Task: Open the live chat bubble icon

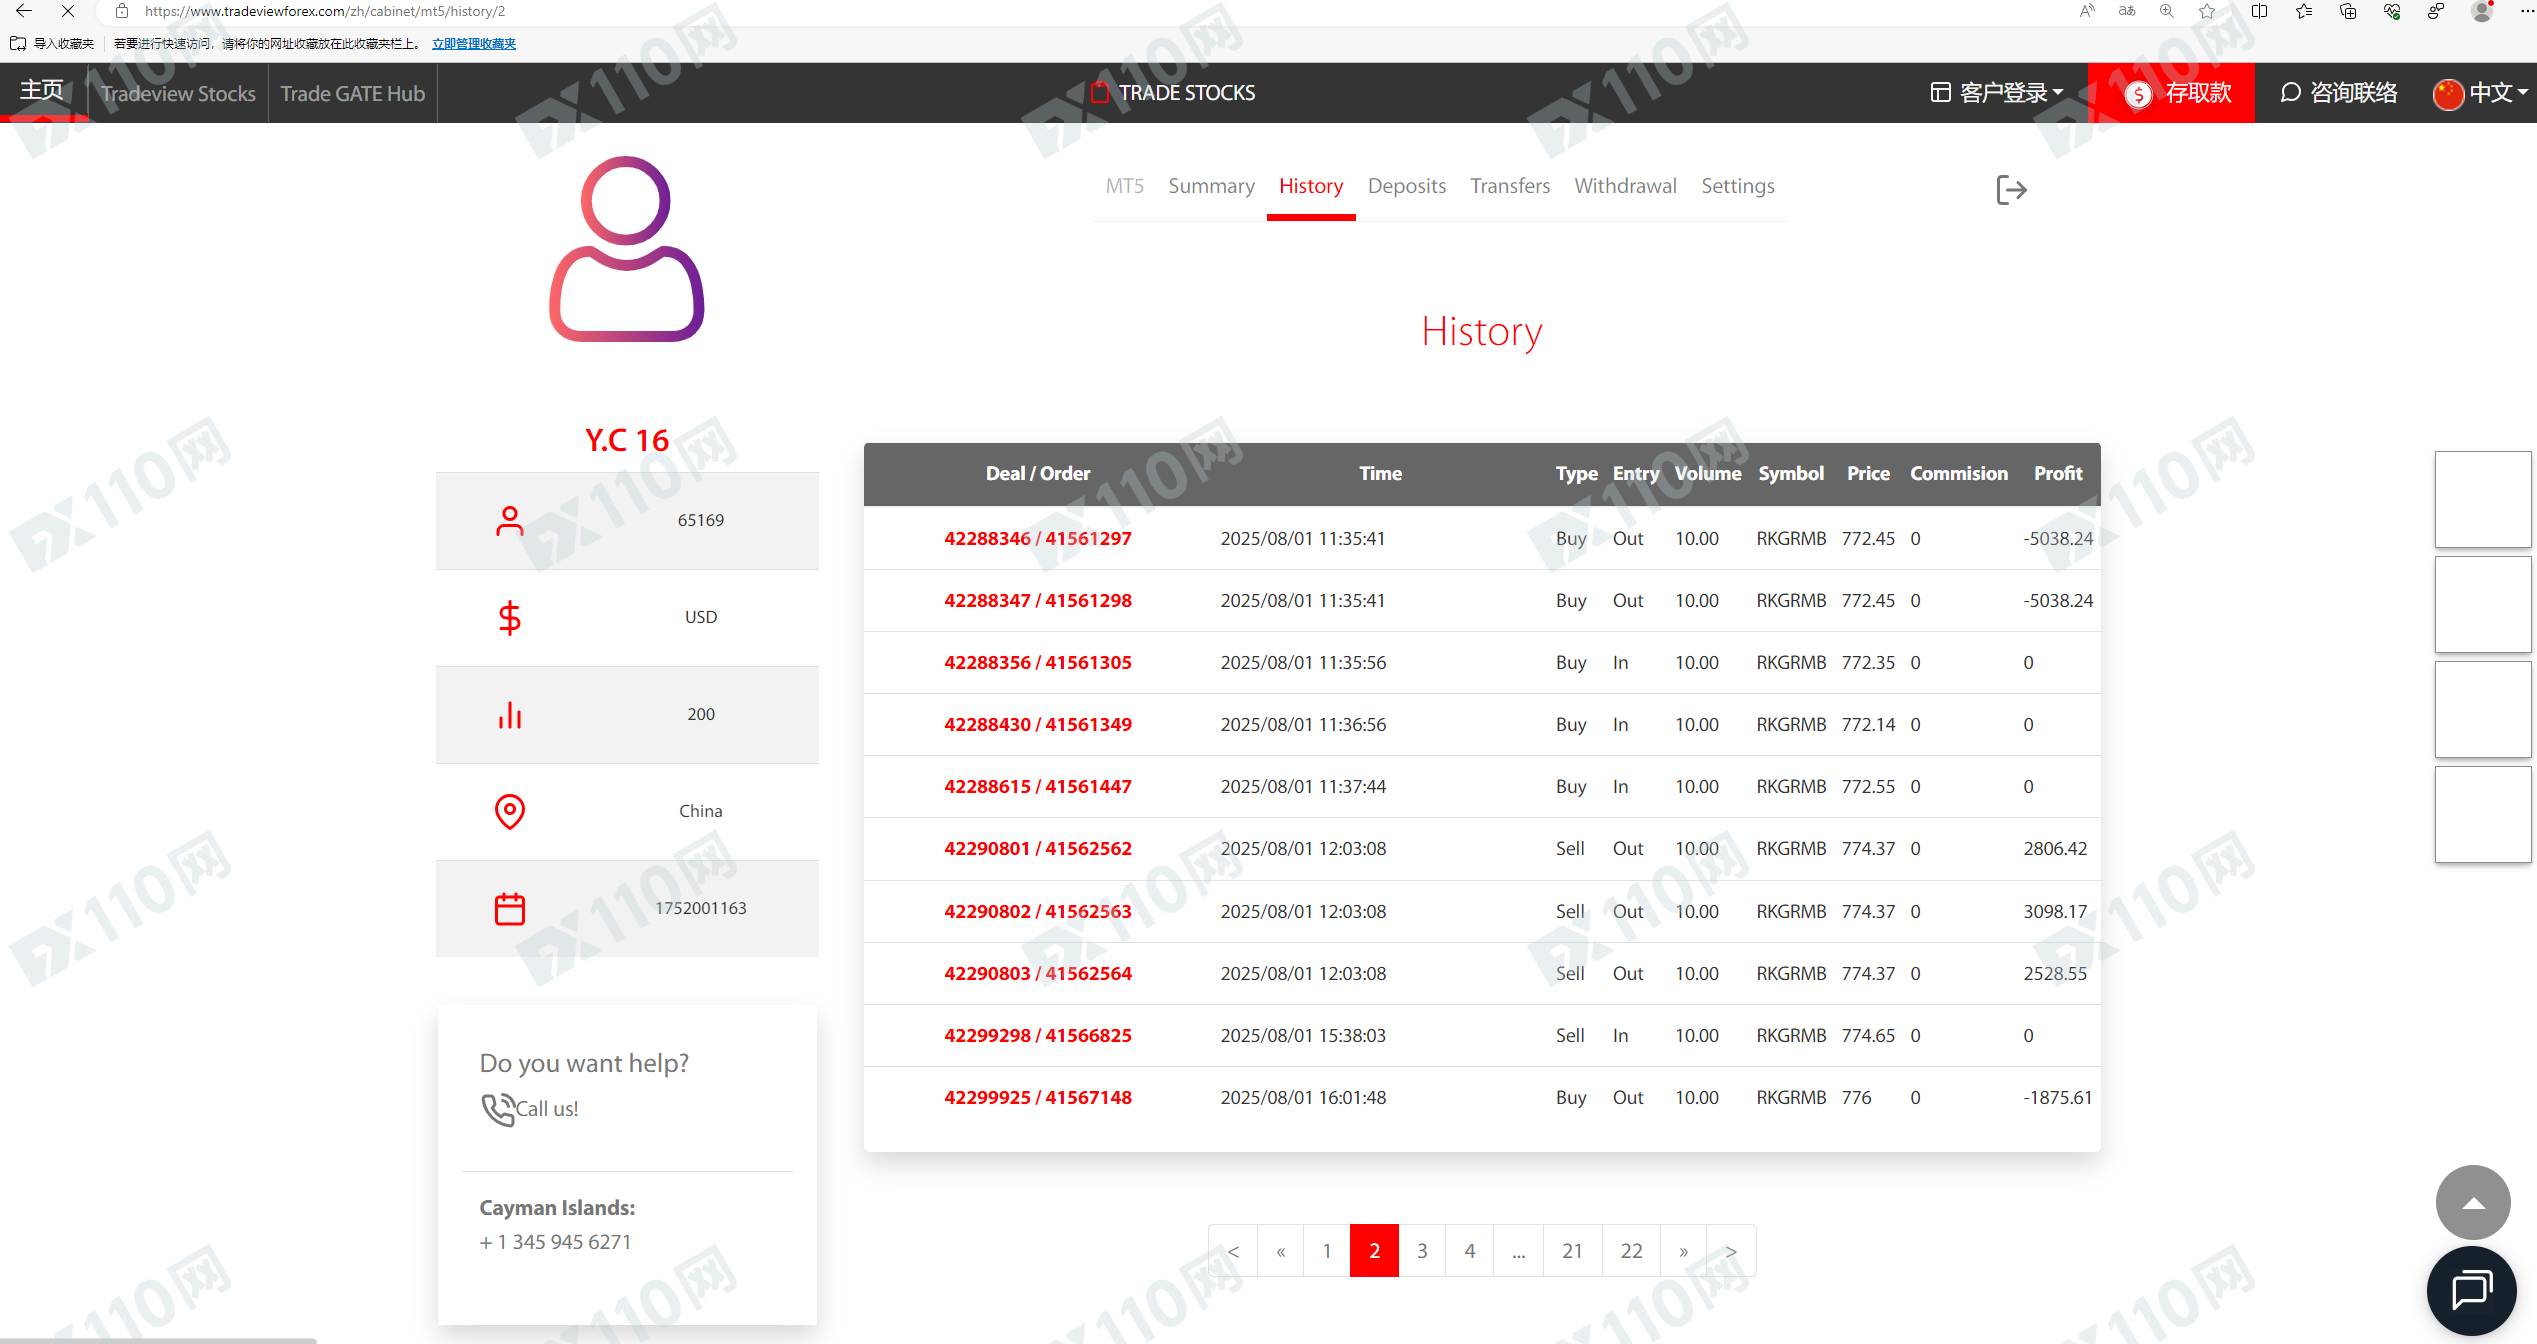Action: point(2471,1288)
